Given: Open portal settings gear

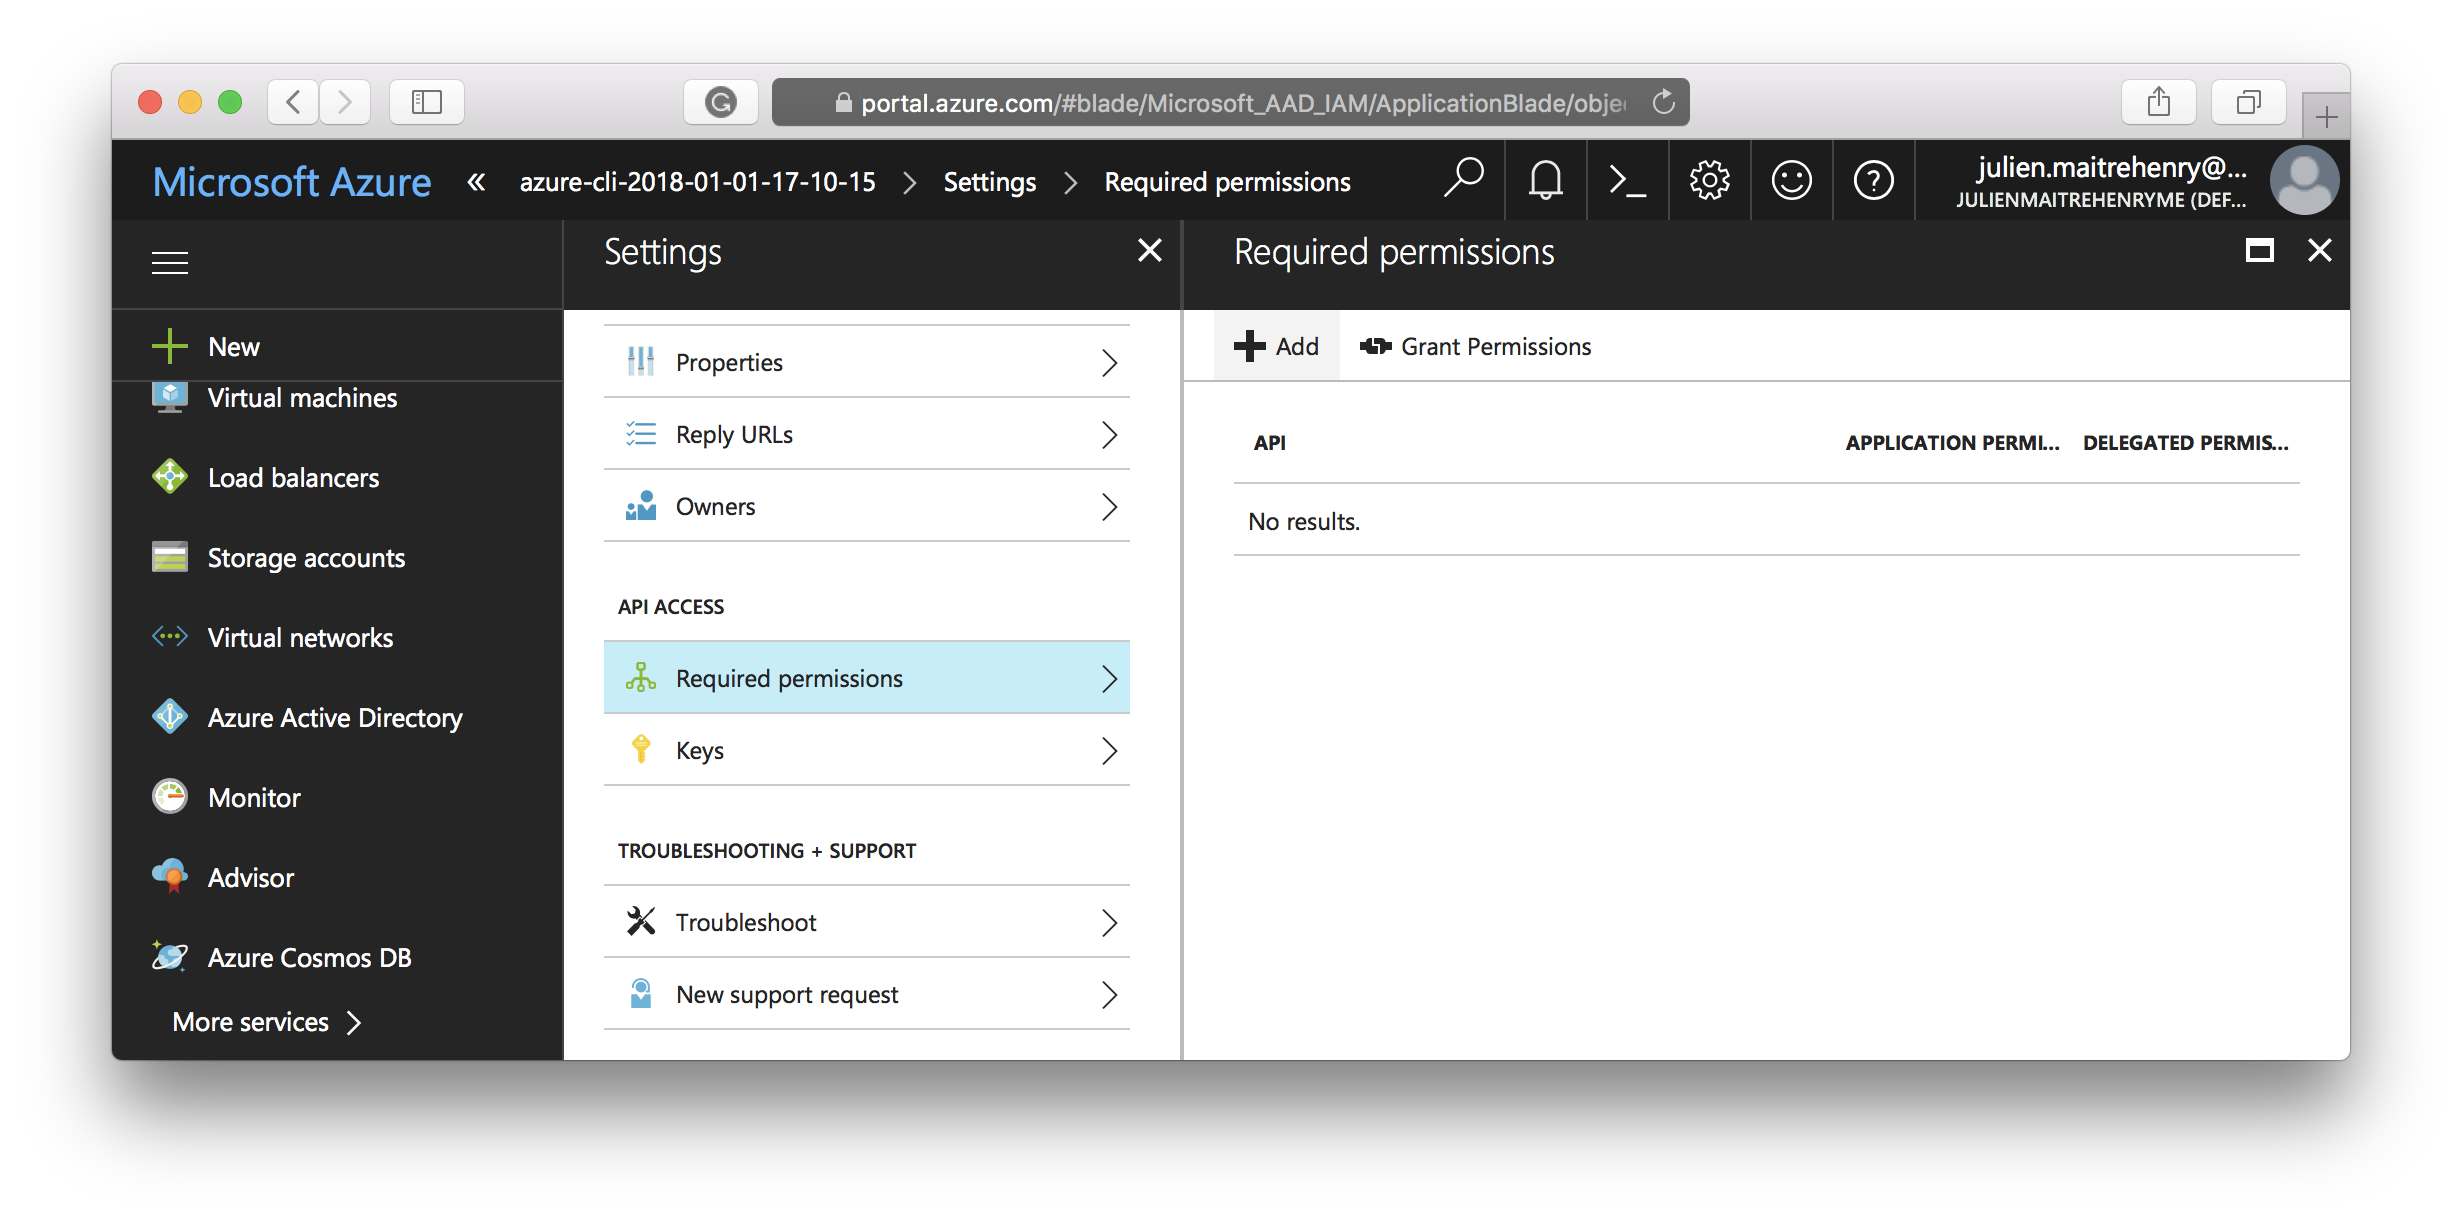Looking at the screenshot, I should 1709,180.
